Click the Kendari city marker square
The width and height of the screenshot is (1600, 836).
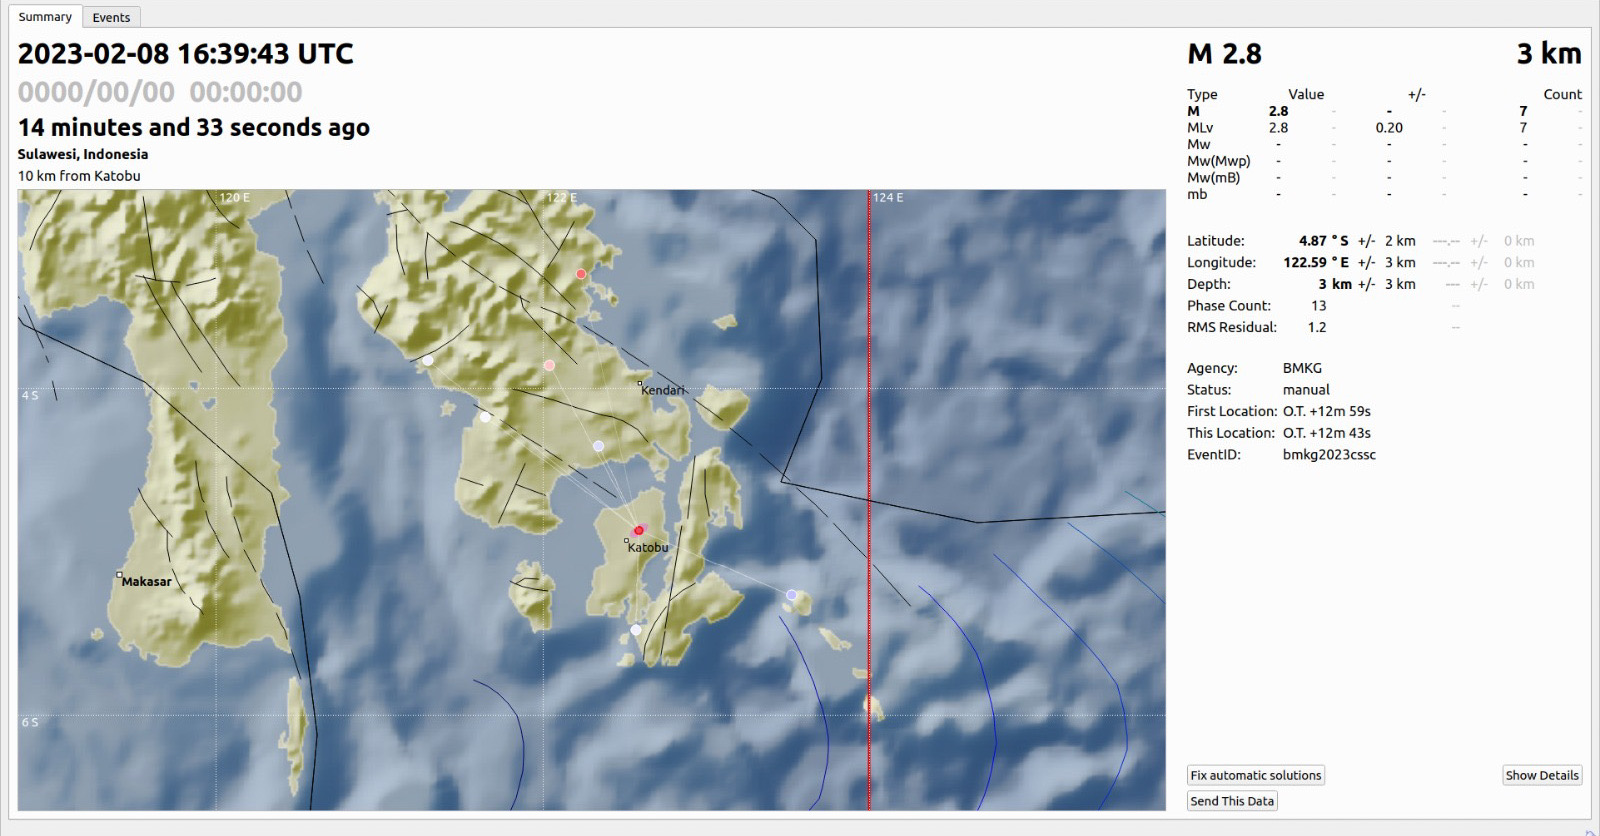tap(640, 383)
